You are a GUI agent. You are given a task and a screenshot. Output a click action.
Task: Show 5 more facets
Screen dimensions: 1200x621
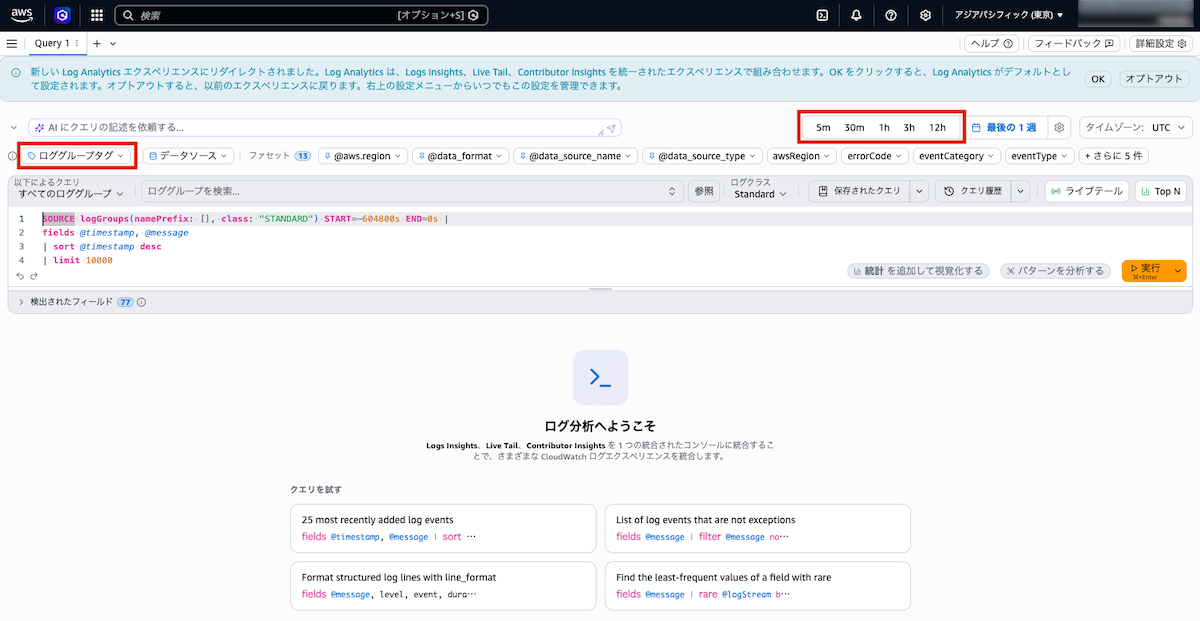click(x=1113, y=156)
